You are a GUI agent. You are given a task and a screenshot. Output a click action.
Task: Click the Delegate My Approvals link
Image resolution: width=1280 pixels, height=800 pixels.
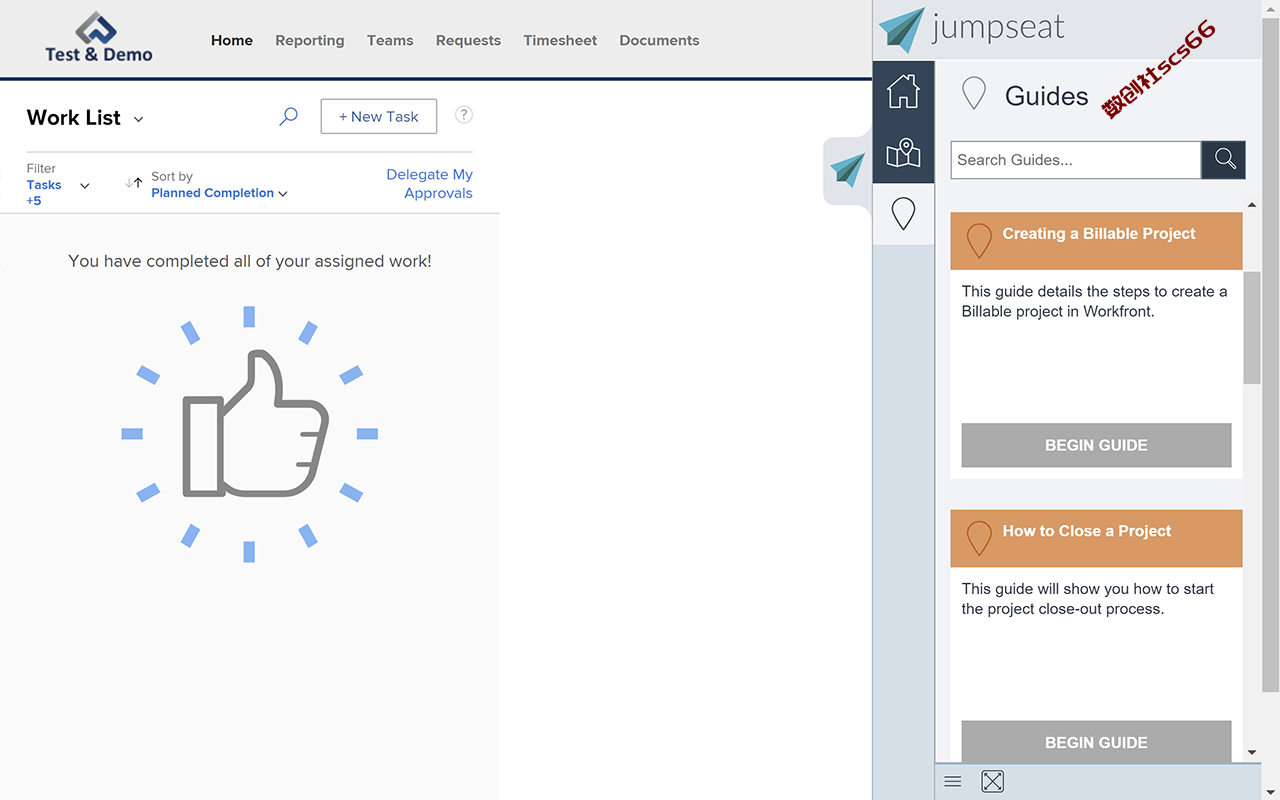(x=429, y=184)
